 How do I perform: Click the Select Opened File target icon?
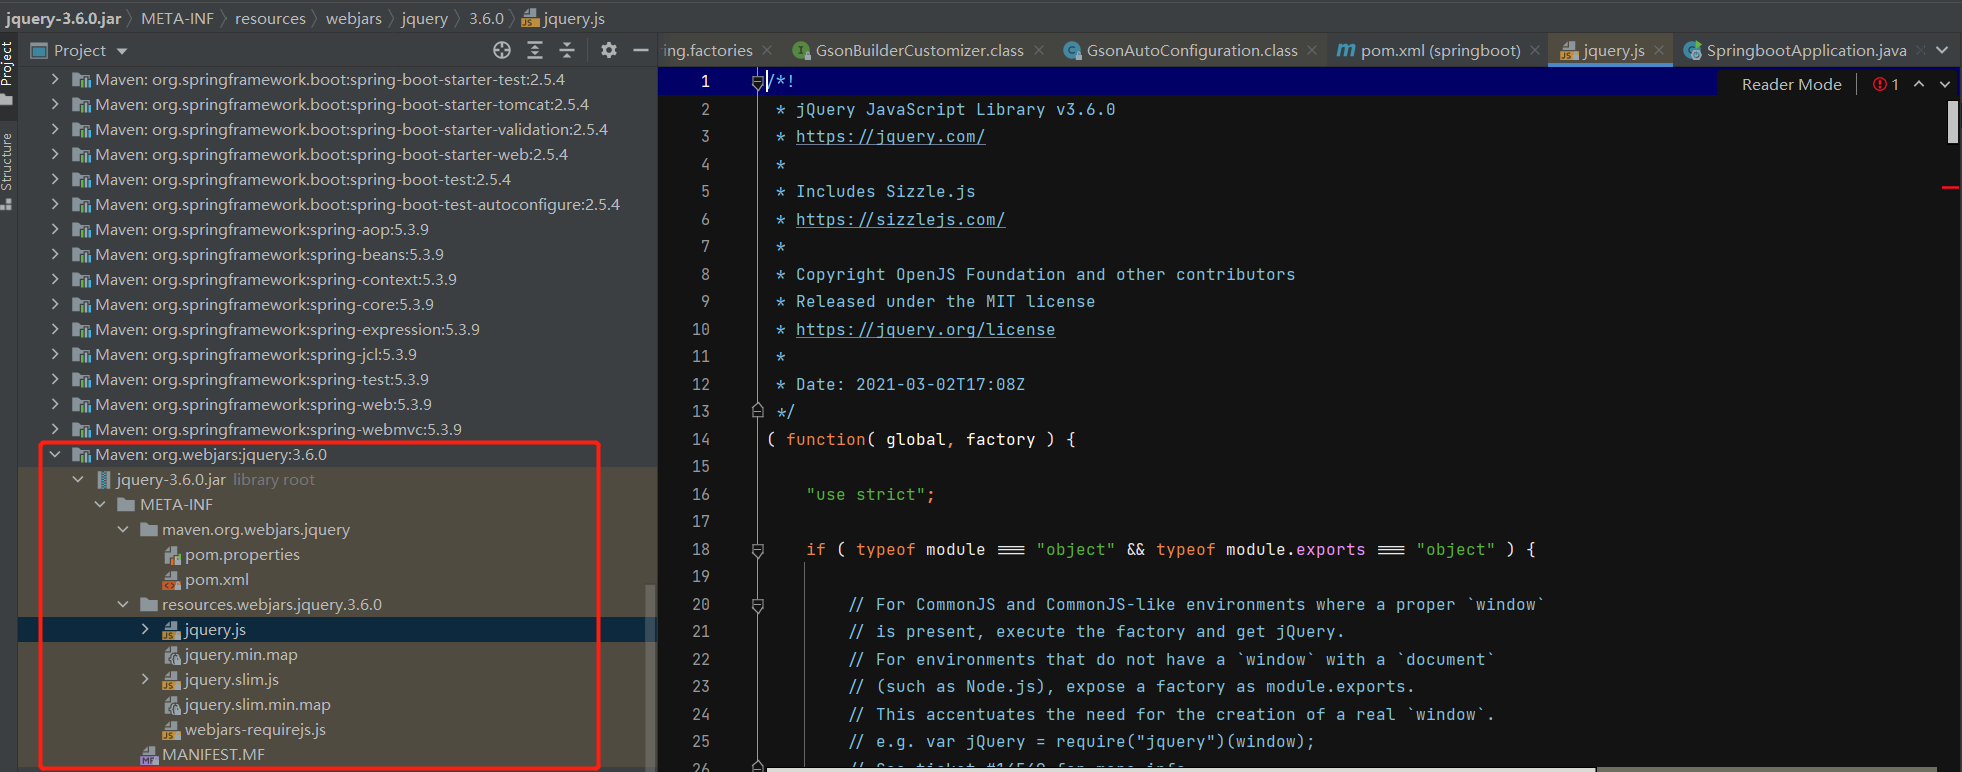pyautogui.click(x=502, y=50)
